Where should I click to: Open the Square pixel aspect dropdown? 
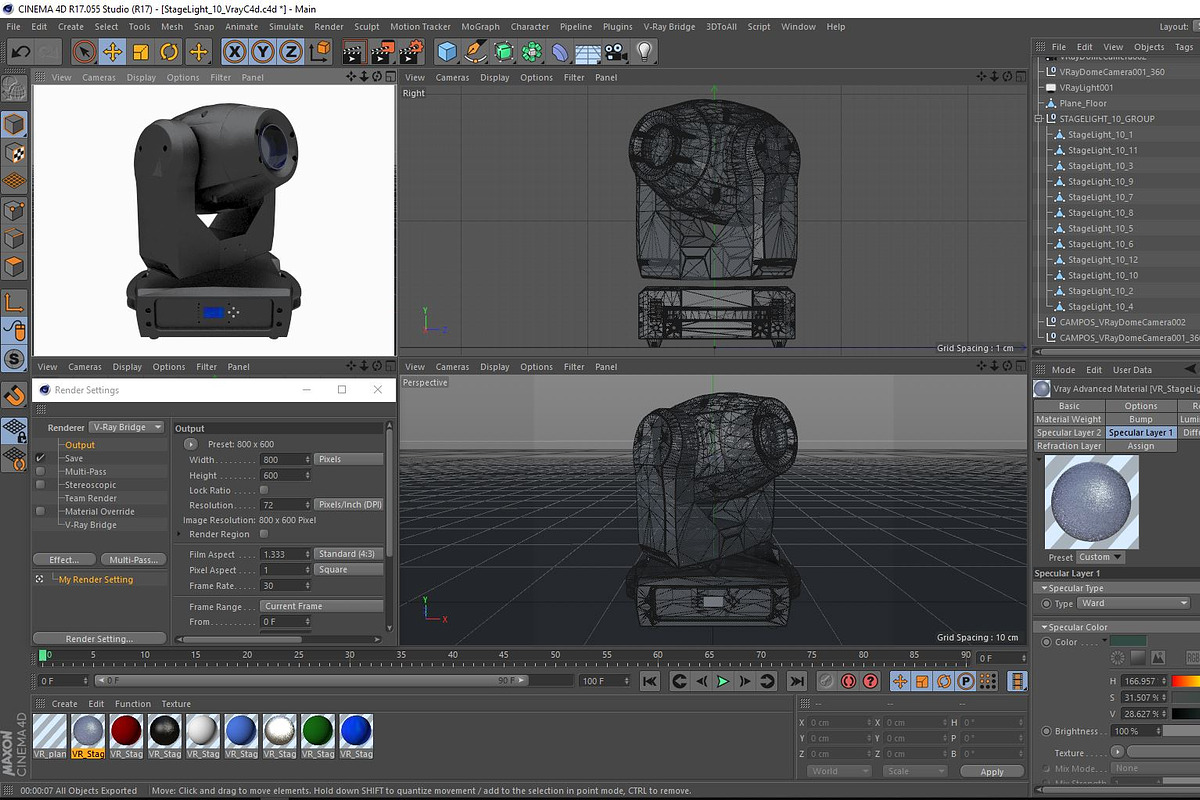click(x=348, y=570)
